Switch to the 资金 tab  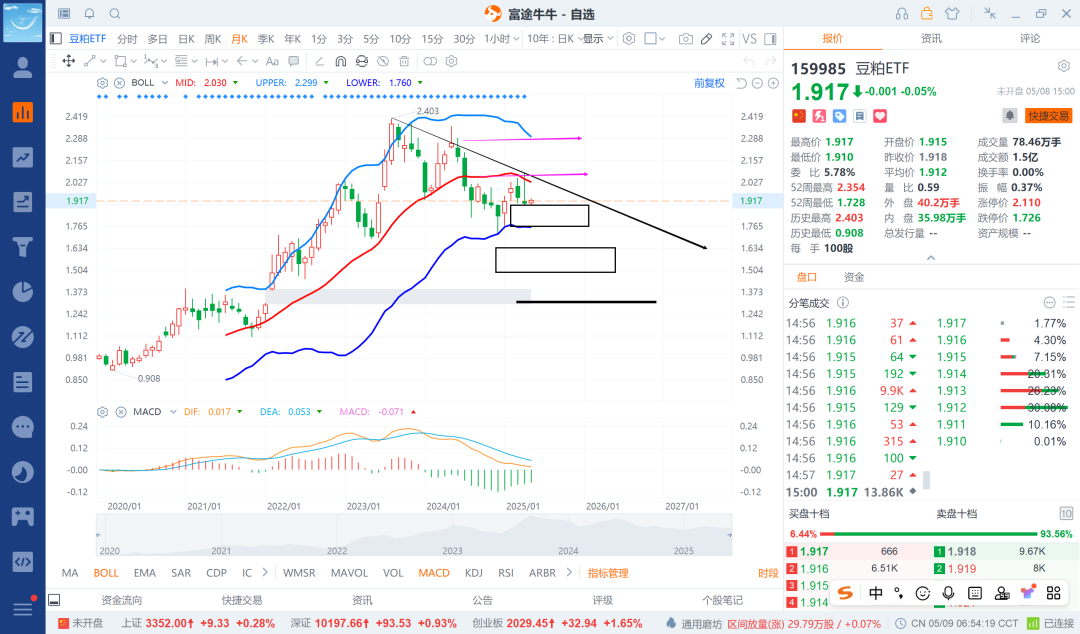pos(854,277)
